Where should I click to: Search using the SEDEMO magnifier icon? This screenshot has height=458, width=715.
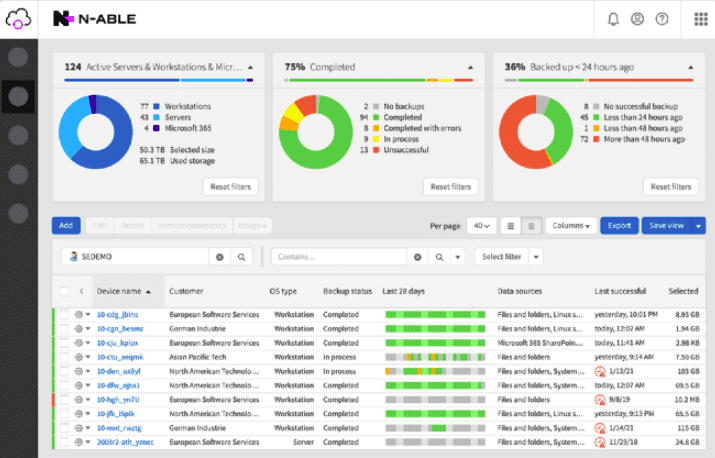pos(242,257)
